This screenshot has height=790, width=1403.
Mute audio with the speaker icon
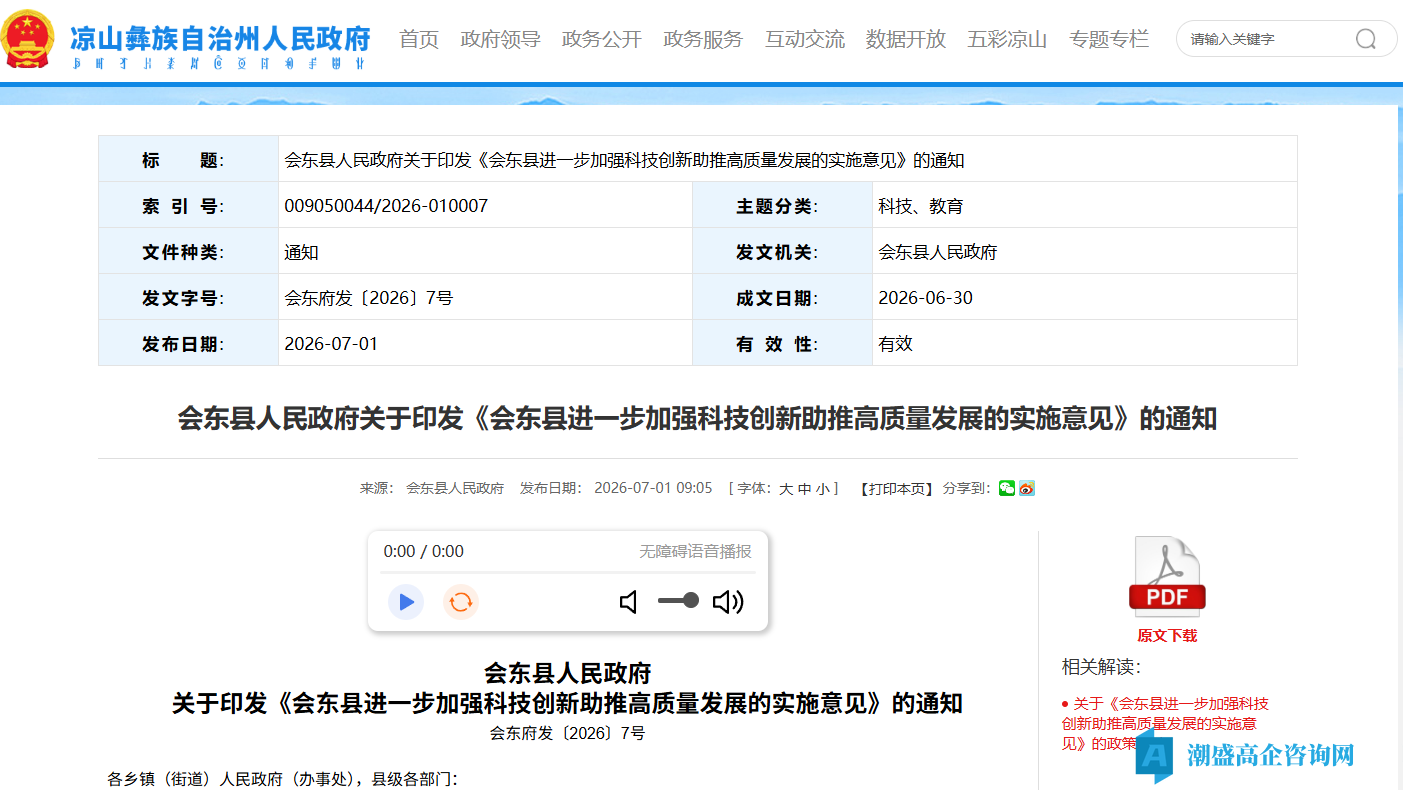point(629,602)
